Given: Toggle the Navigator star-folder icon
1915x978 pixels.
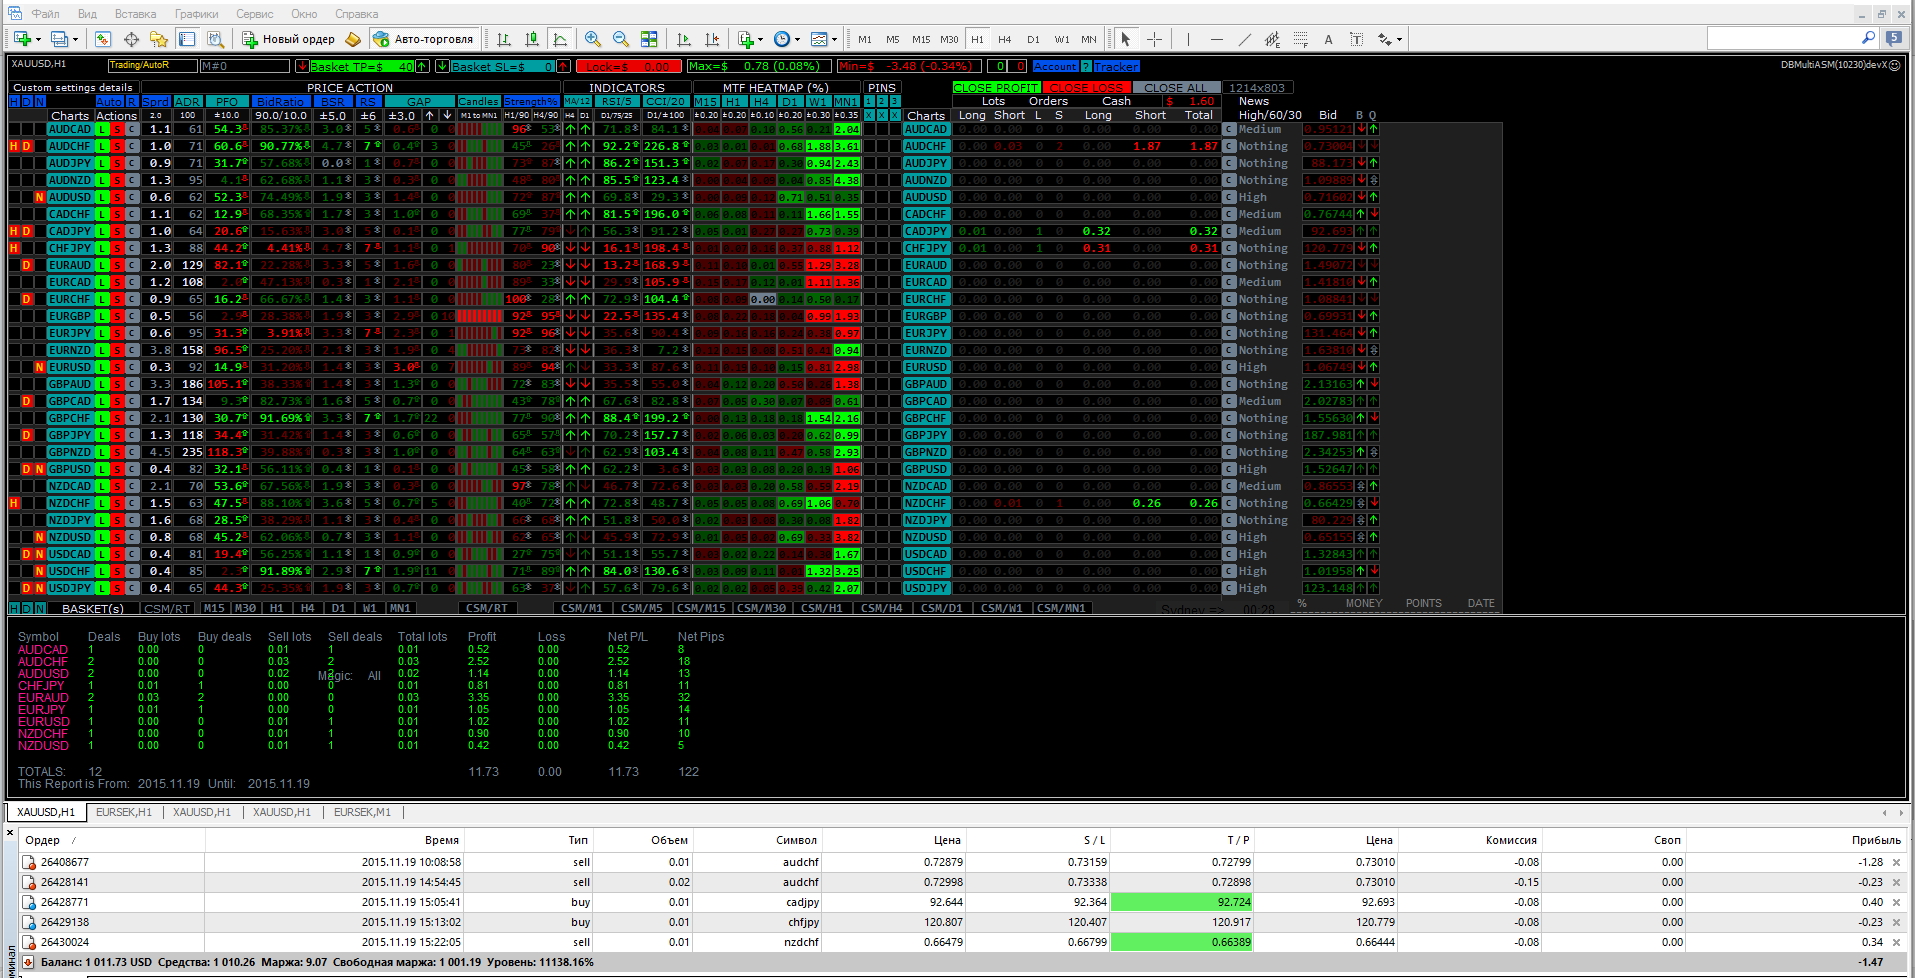Looking at the screenshot, I should point(159,39).
